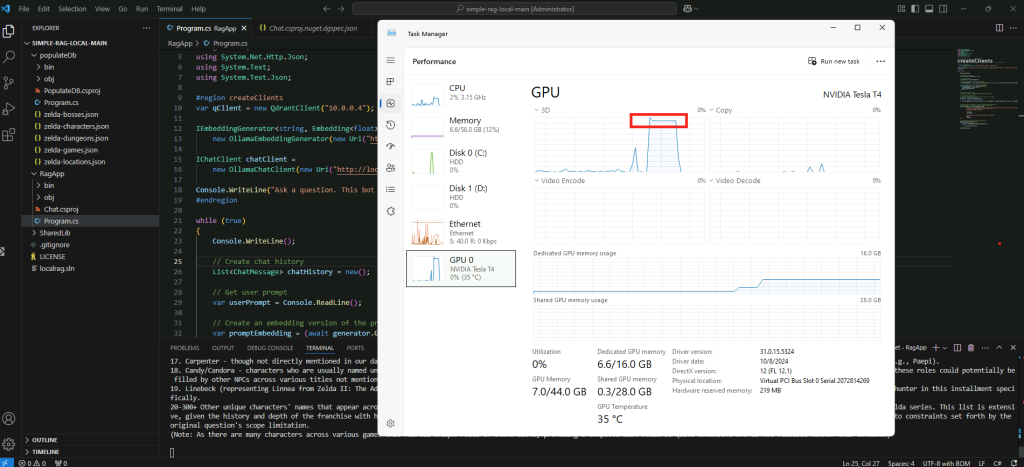Open the File menu in VS Code

tap(24, 9)
